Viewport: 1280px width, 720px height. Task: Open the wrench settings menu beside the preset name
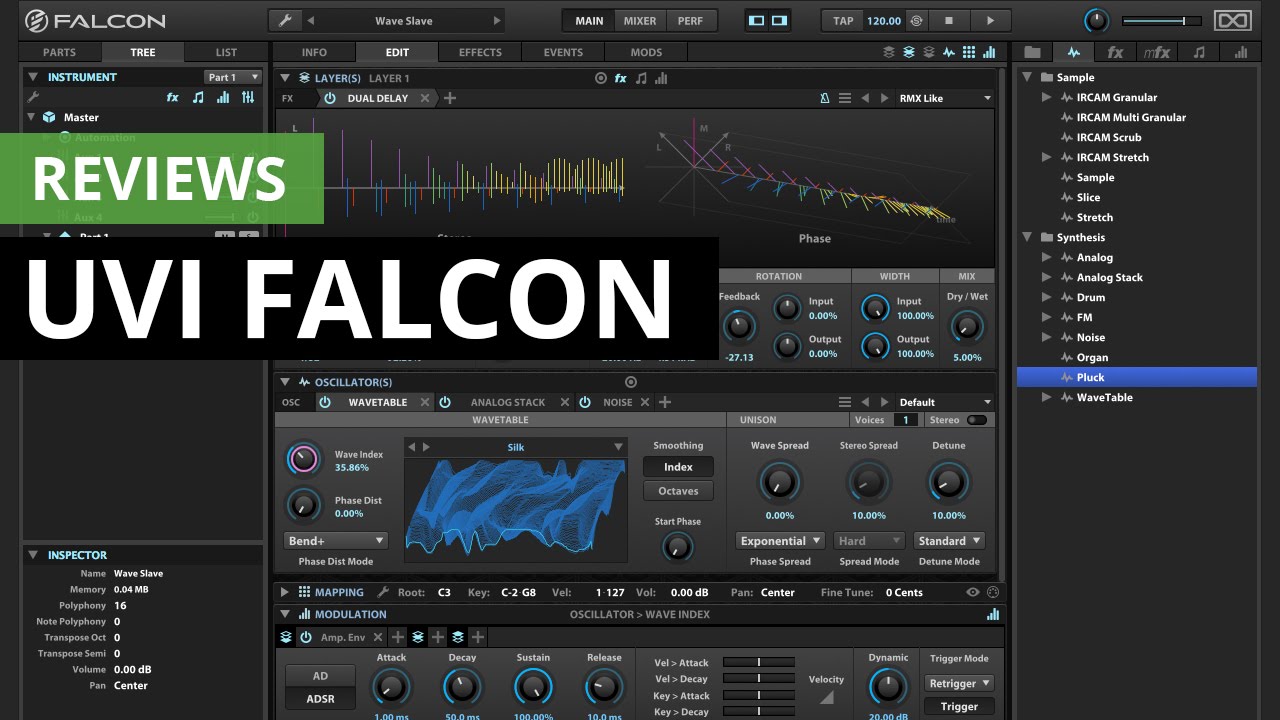pyautogui.click(x=284, y=20)
